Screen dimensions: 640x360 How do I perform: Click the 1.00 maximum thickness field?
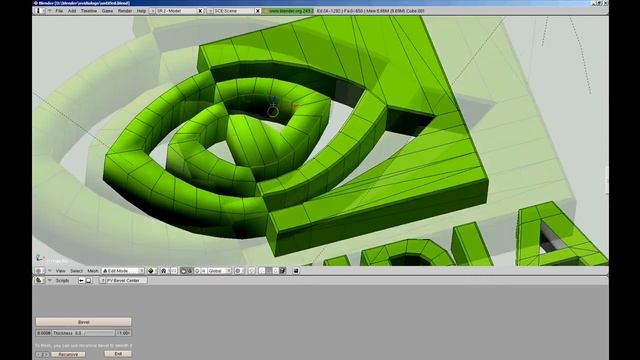pyautogui.click(x=124, y=333)
